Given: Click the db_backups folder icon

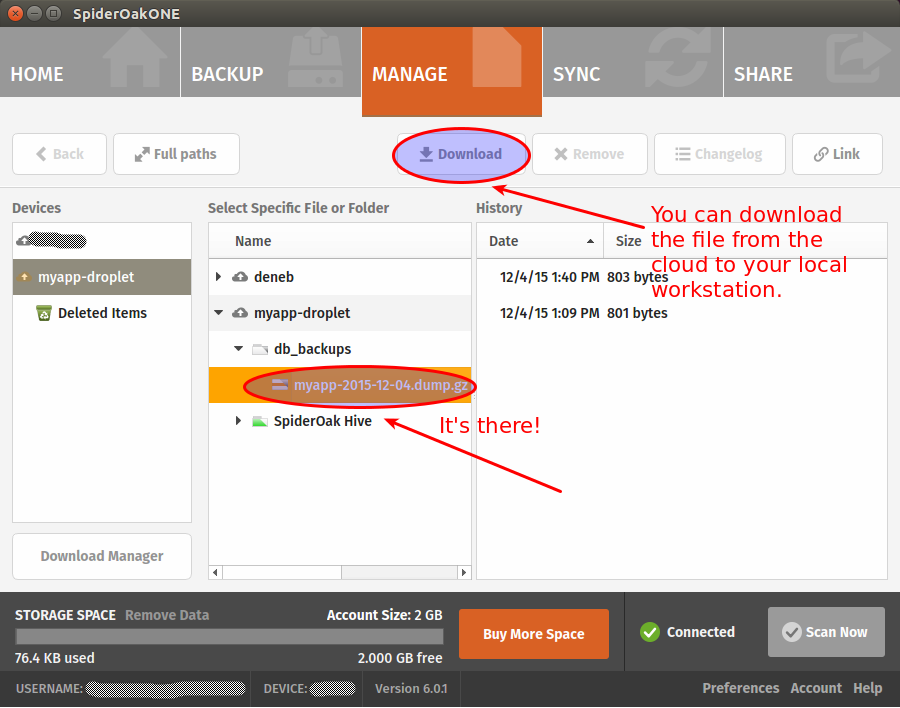Looking at the screenshot, I should (x=260, y=349).
